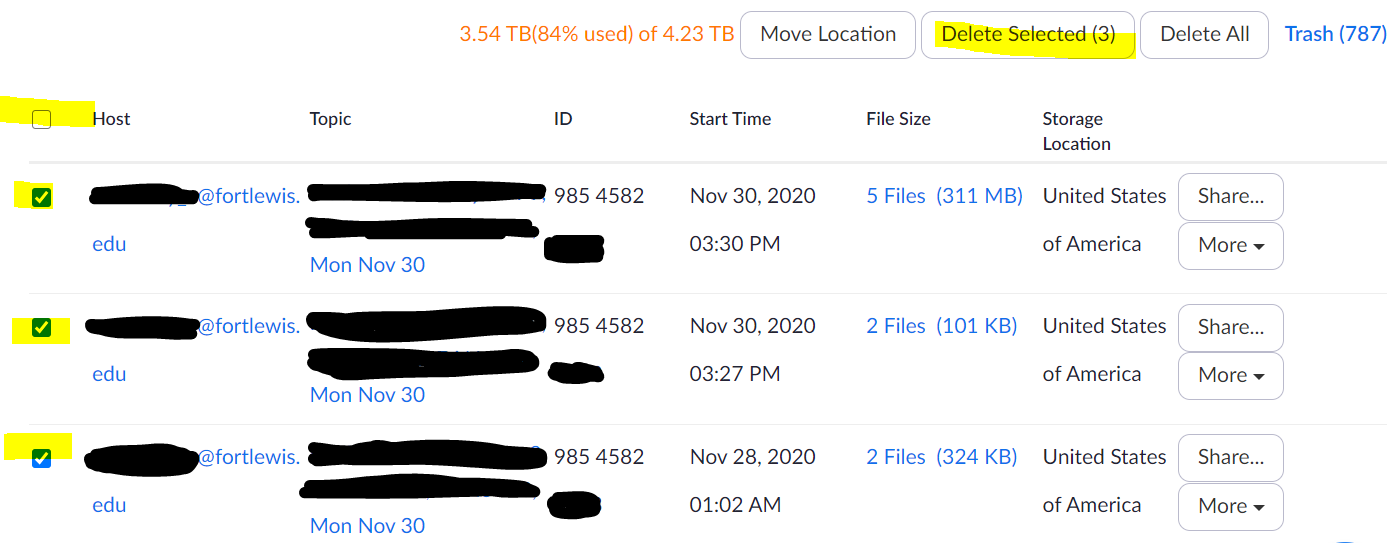This screenshot has width=1389, height=543.
Task: Share the 311 MB recording
Action: coord(1230,197)
